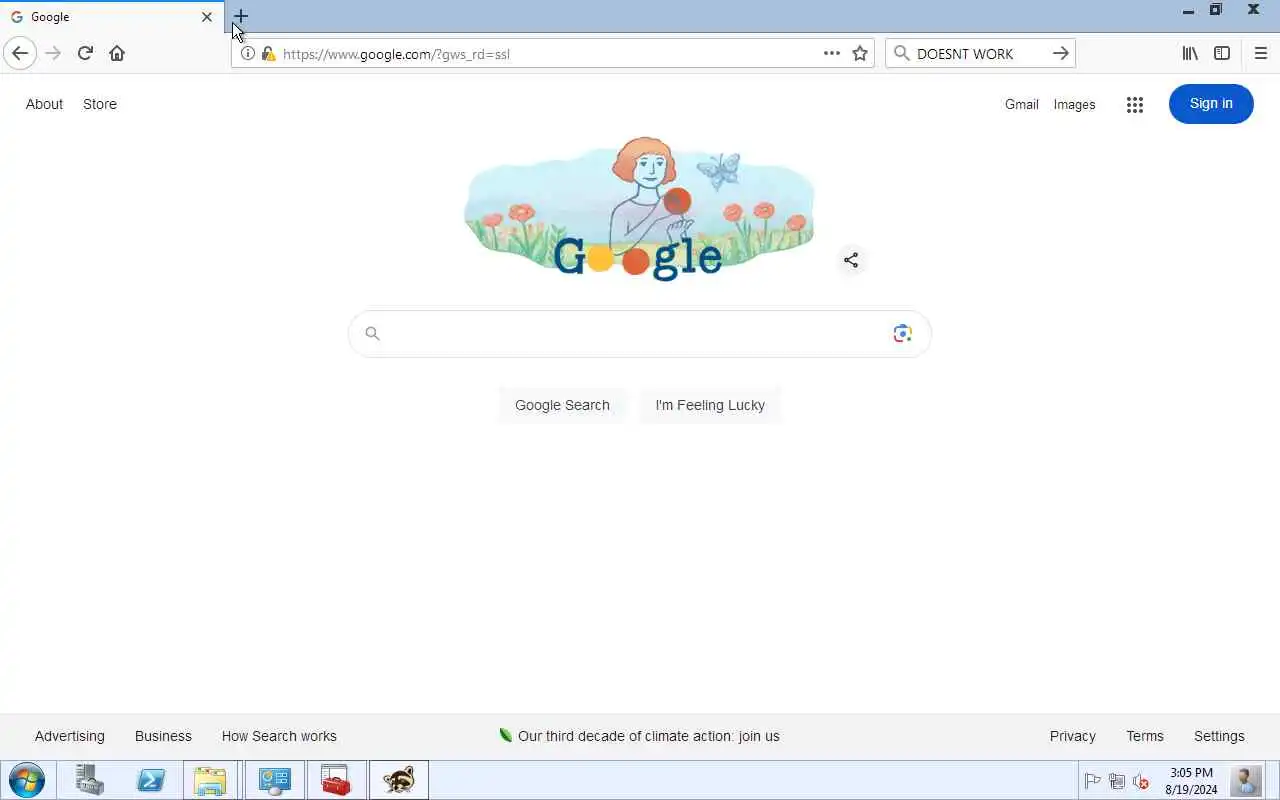Open Google Images link
The image size is (1280, 800).
pos(1074,104)
